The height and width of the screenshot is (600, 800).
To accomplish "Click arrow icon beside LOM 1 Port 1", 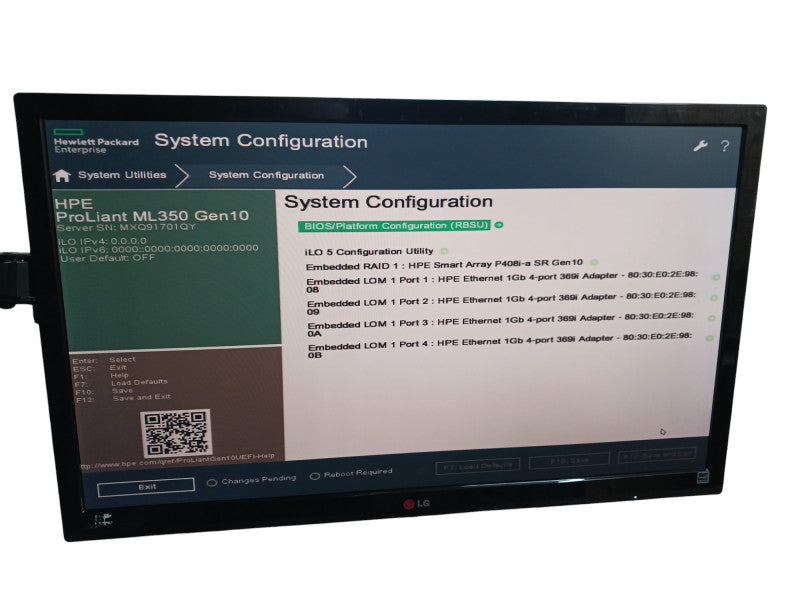I will coord(716,277).
